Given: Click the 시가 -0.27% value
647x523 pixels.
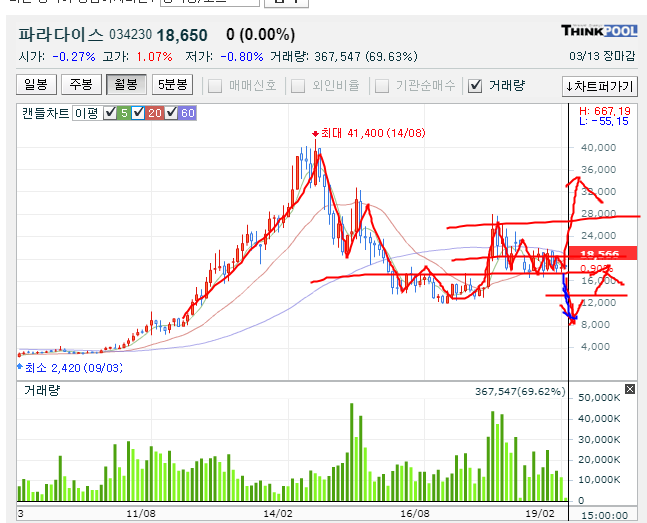Looking at the screenshot, I should 57,56.
